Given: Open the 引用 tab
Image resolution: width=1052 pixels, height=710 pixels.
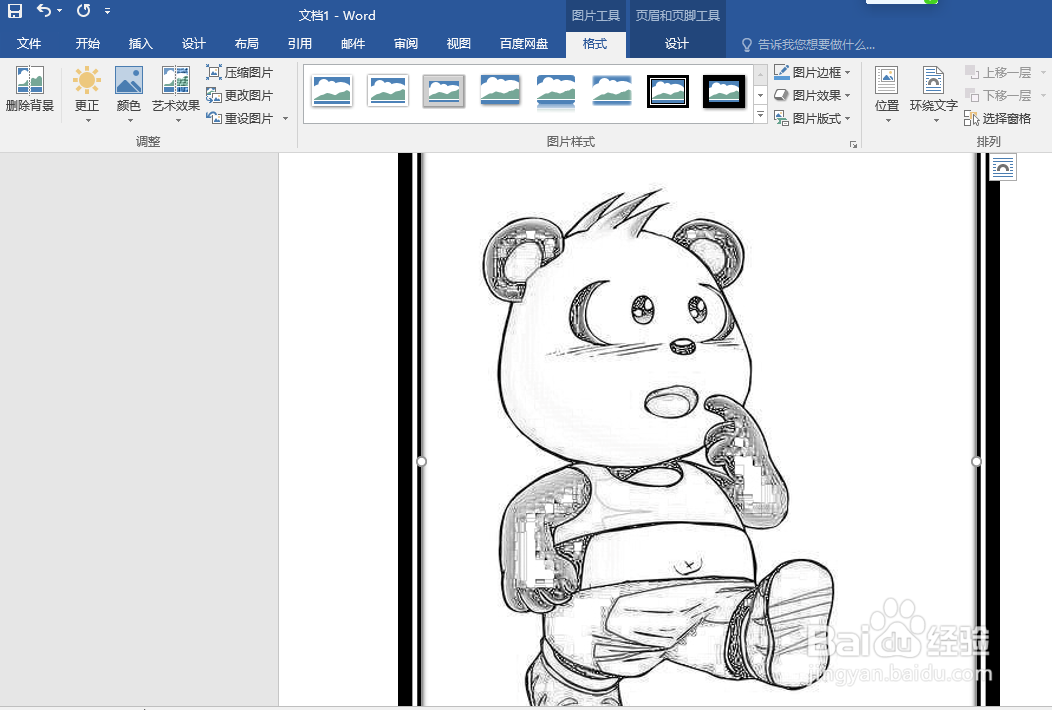Looking at the screenshot, I should (x=299, y=44).
